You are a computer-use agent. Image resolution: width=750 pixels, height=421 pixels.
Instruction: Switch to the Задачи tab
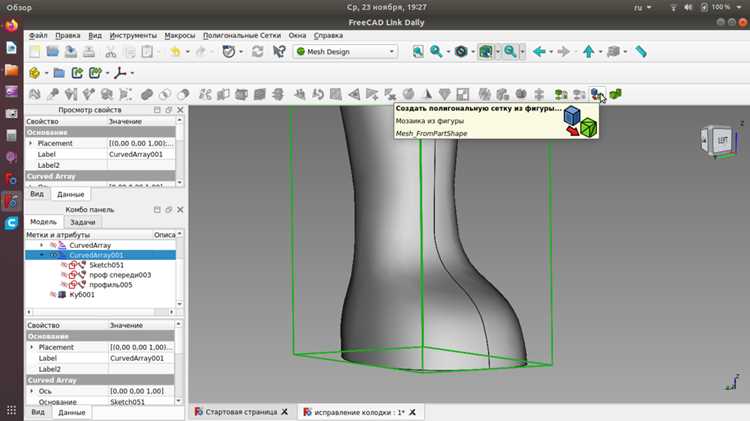pos(83,222)
